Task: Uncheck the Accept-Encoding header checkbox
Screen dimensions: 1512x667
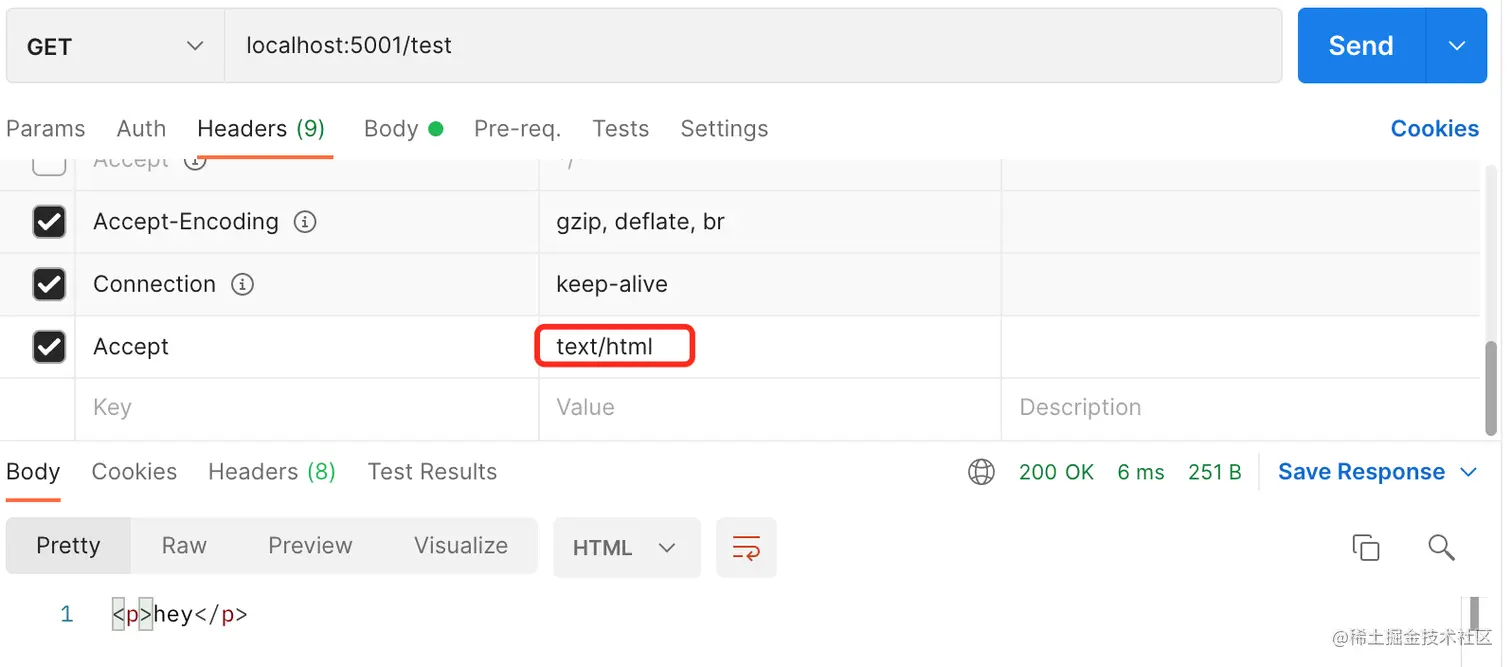Action: point(49,222)
